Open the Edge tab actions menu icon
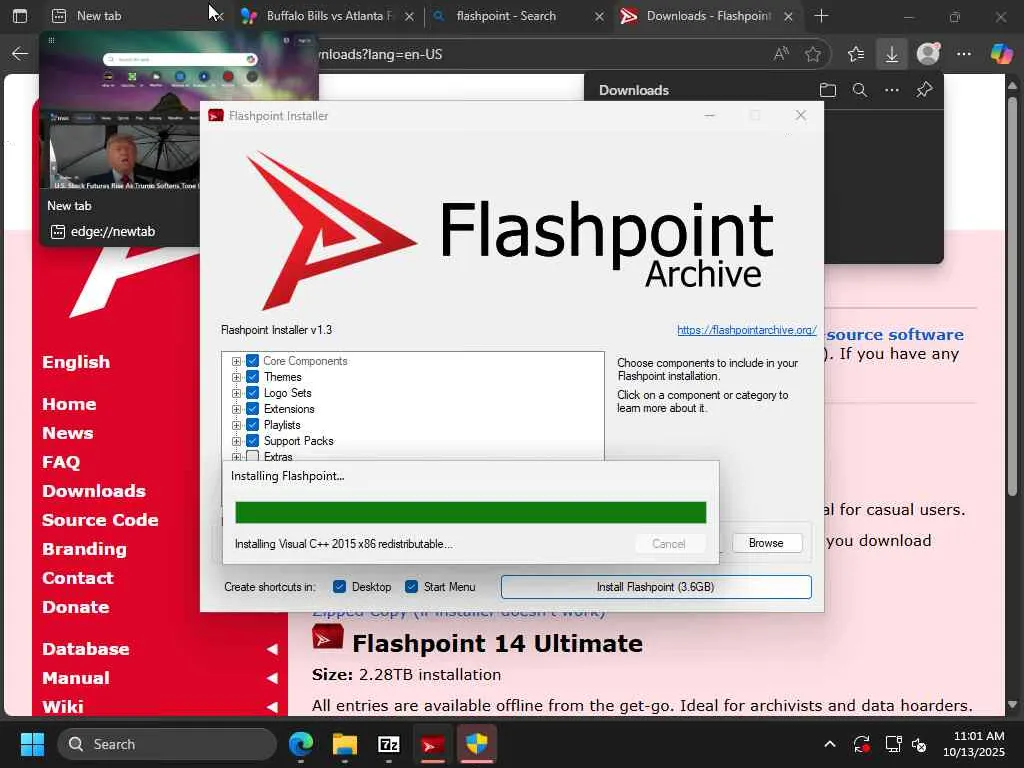Image resolution: width=1024 pixels, height=768 pixels. coord(20,16)
